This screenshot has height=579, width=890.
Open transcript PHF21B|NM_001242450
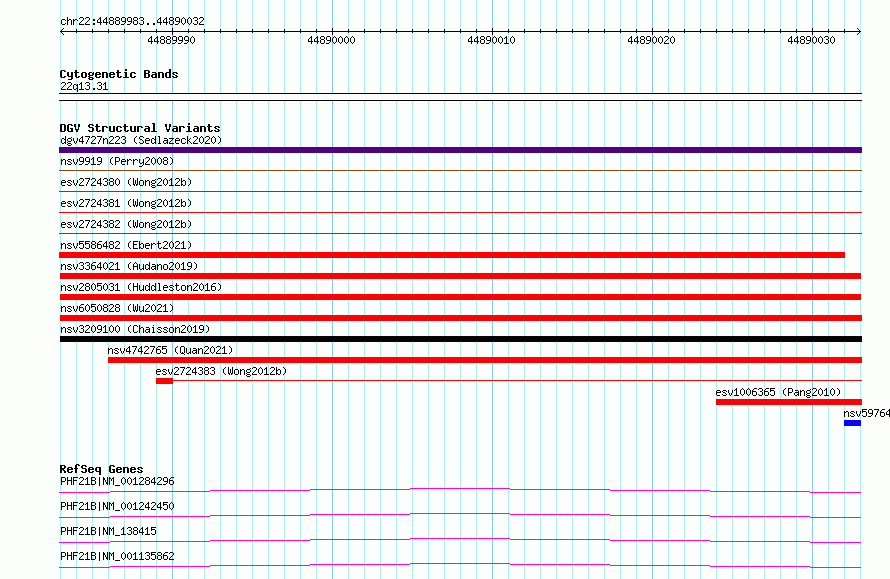(x=117, y=506)
